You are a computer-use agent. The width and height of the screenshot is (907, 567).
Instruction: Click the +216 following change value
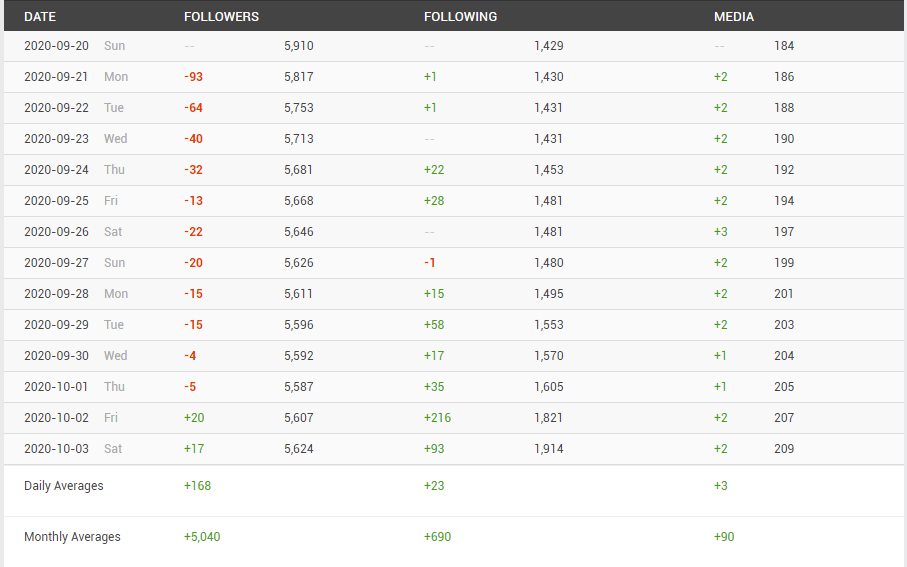coord(437,418)
